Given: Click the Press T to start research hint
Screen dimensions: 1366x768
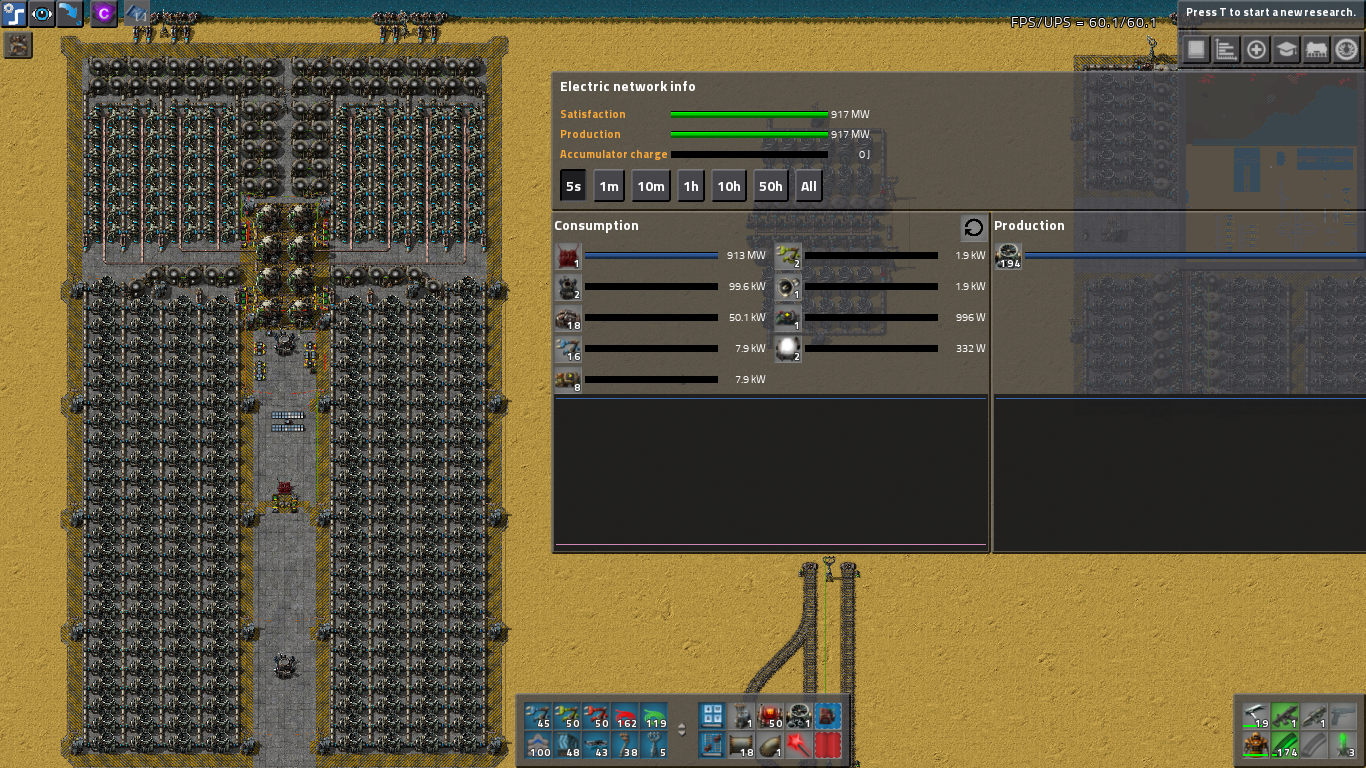Looking at the screenshot, I should tap(1270, 13).
